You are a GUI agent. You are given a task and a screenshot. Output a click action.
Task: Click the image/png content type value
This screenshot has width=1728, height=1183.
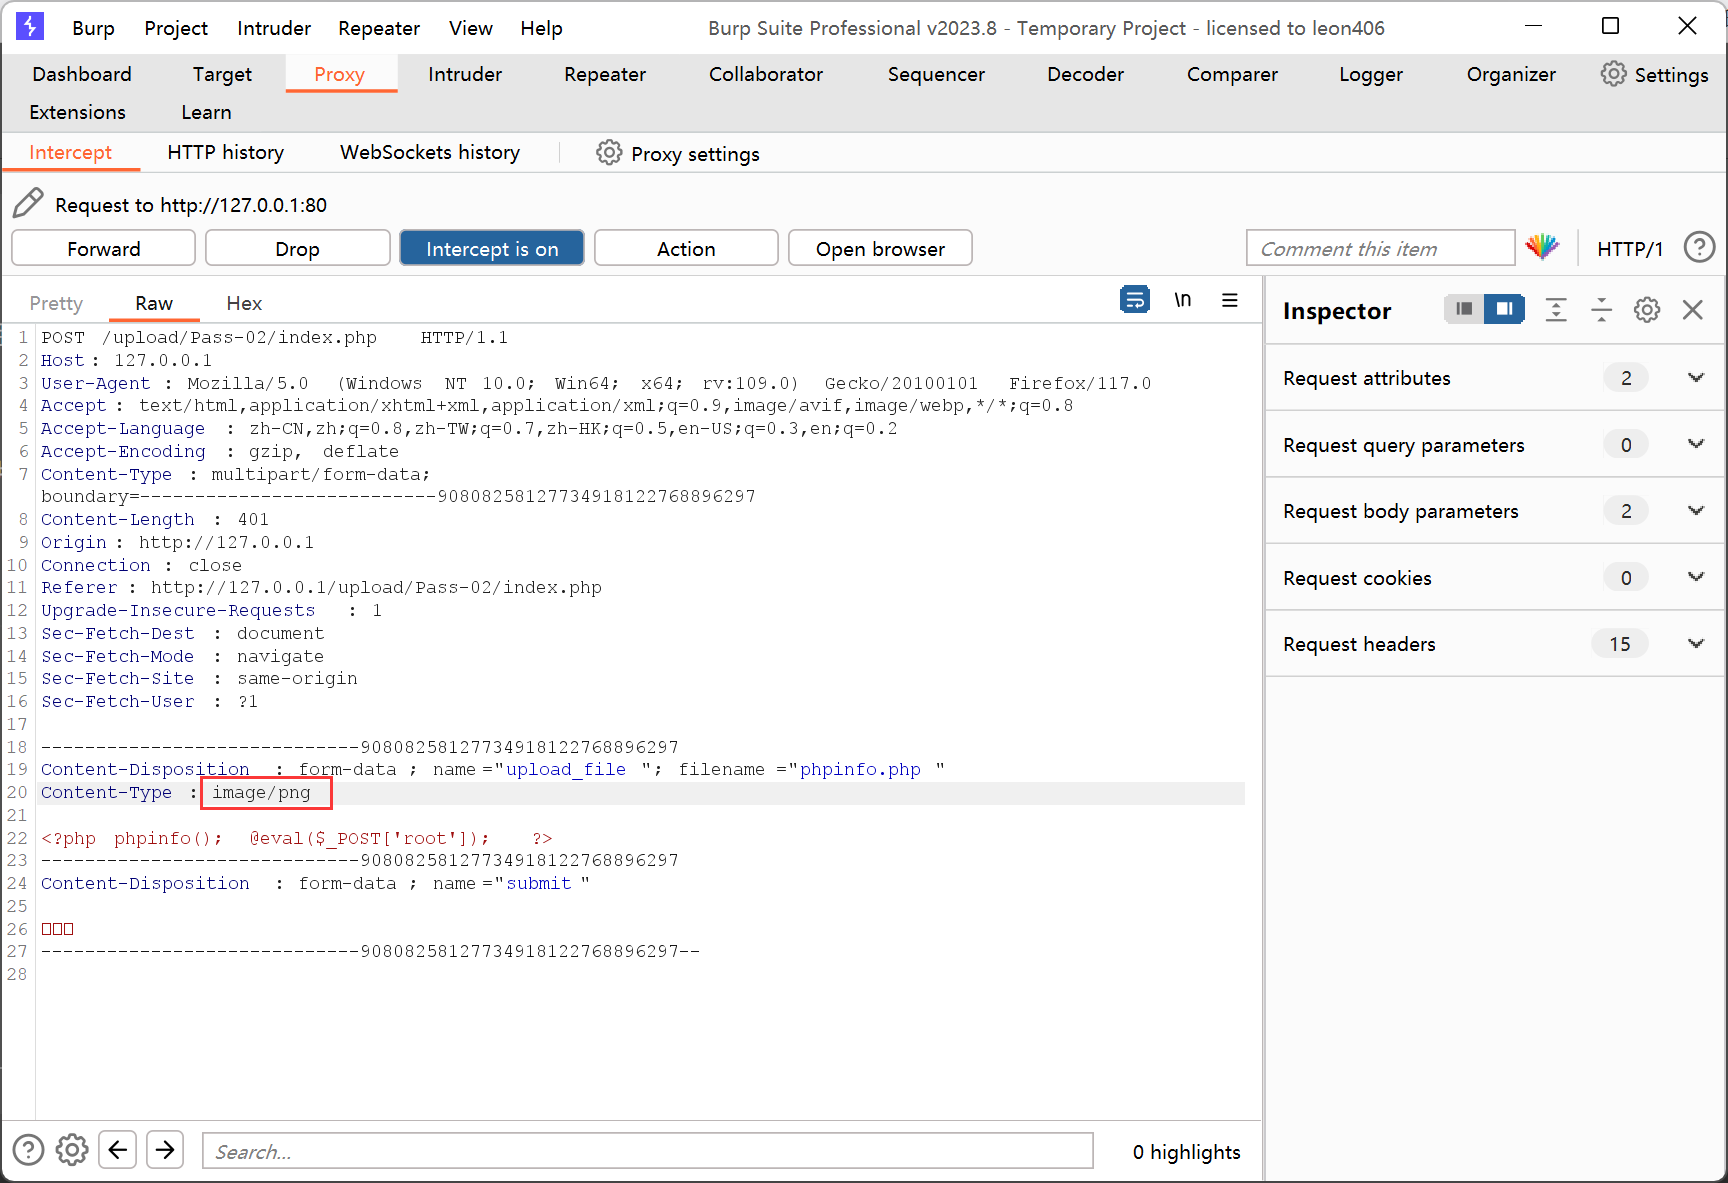click(262, 792)
